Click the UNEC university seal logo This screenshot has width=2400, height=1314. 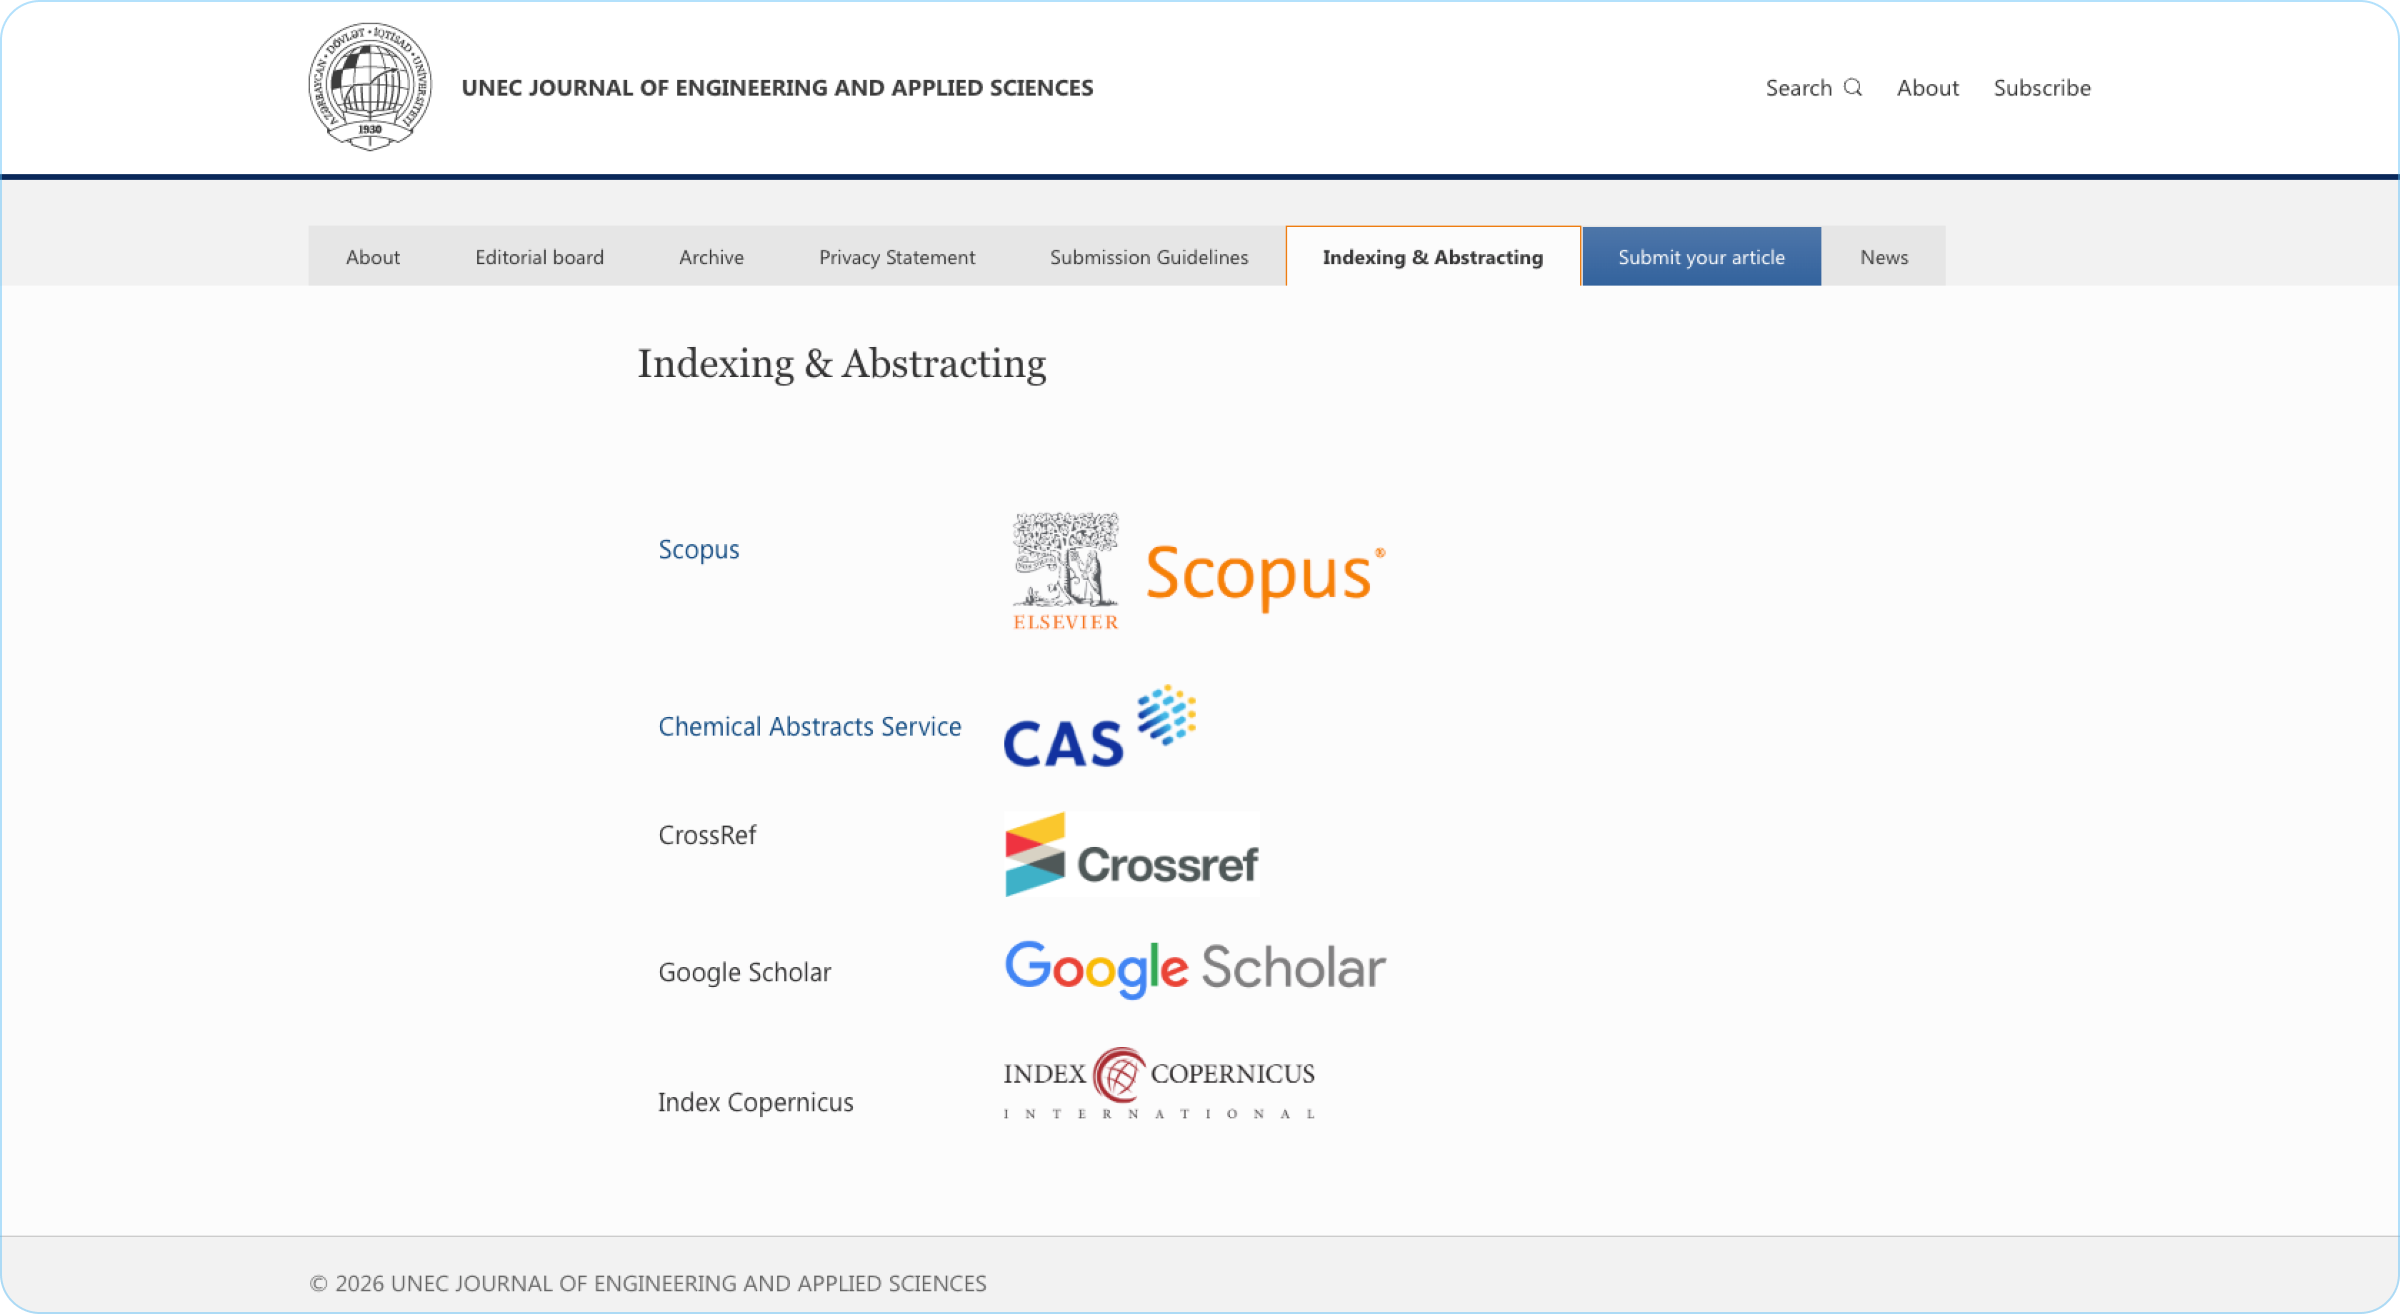coord(370,87)
